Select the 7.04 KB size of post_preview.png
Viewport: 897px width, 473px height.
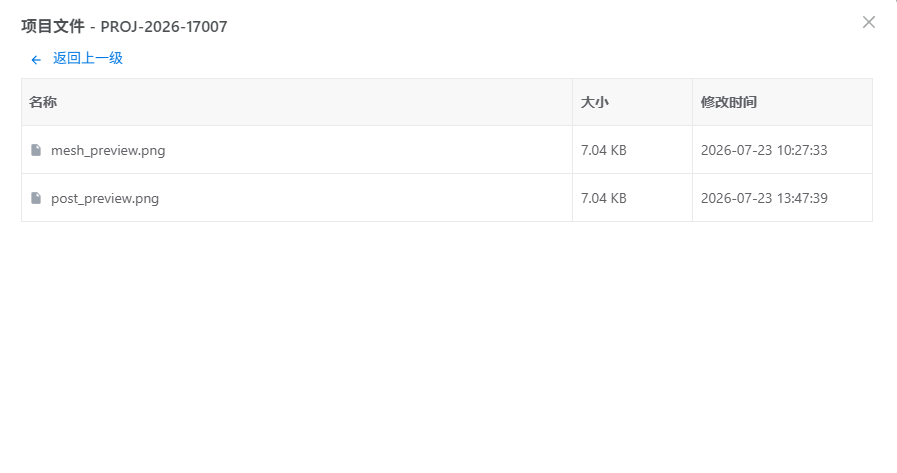604,198
